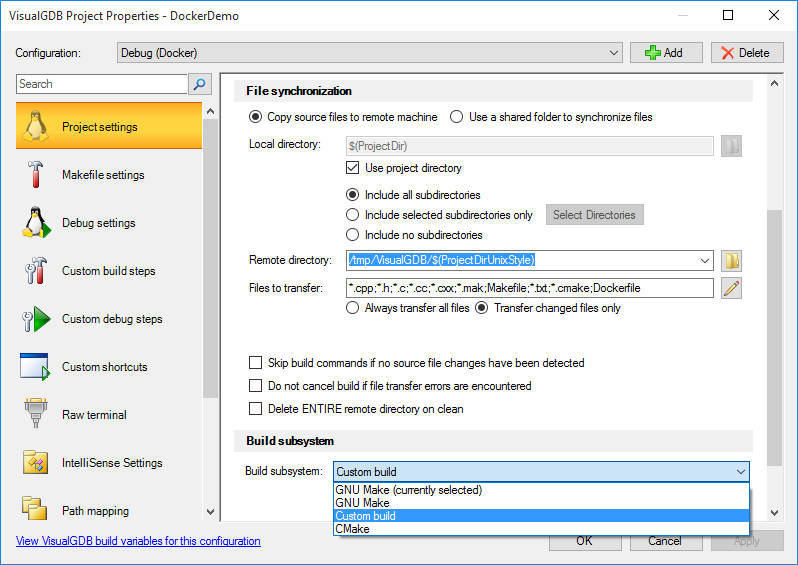Click the Add configuration button

[x=666, y=53]
